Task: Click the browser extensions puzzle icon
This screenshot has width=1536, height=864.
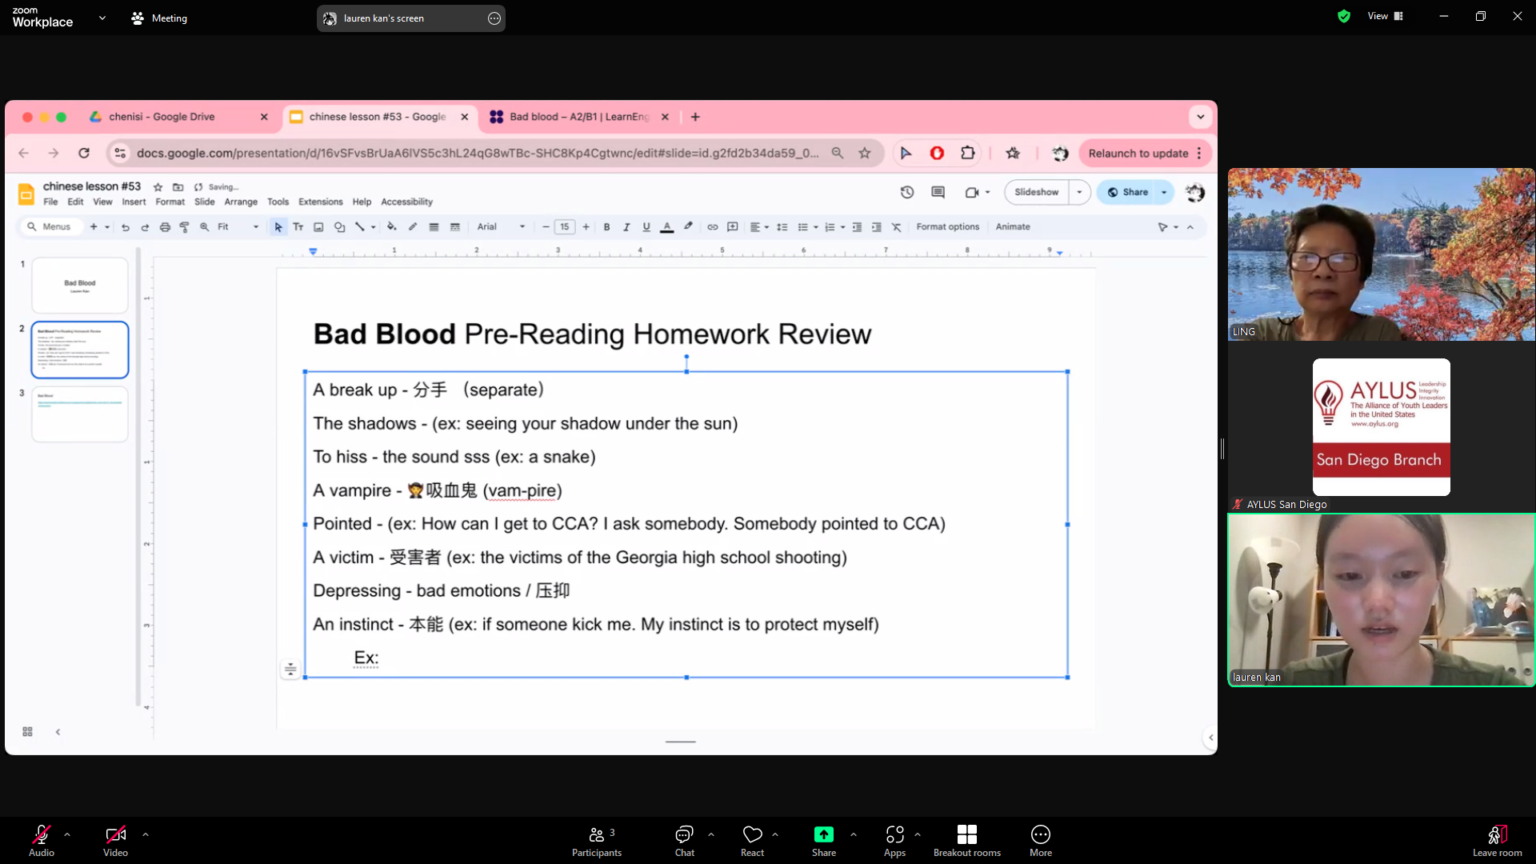Action: point(968,153)
